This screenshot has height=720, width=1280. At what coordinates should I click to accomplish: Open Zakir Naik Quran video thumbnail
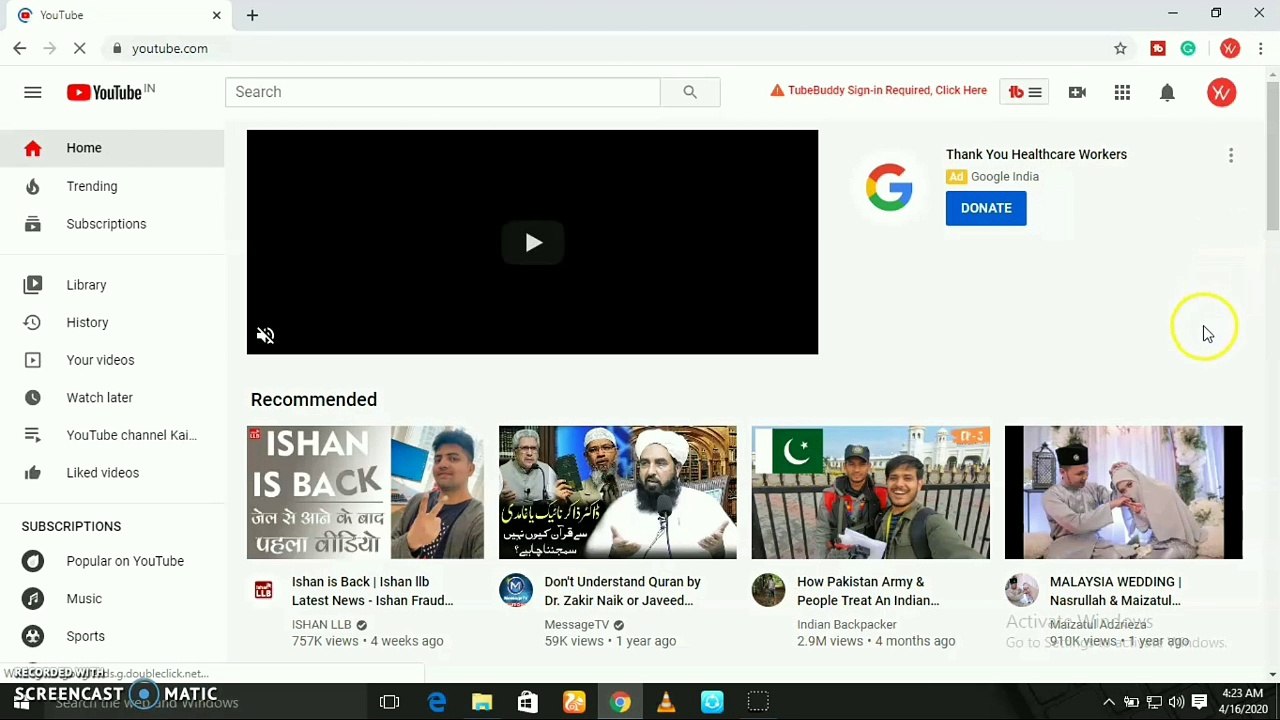[618, 492]
